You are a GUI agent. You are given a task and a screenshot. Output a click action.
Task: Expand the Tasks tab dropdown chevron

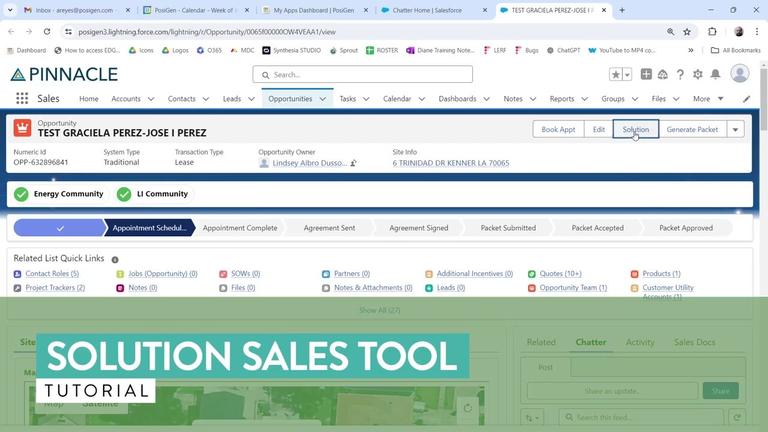pos(366,99)
